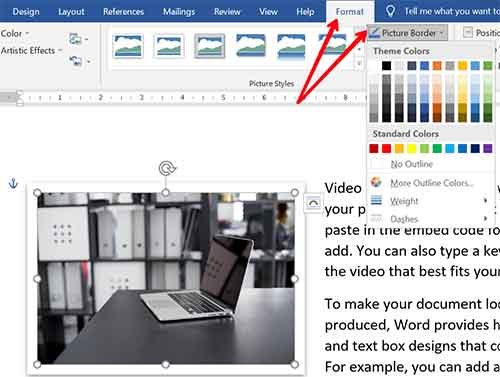Open the Picture Border dropdown button
Image resolution: width=500 pixels, height=377 pixels.
pos(407,33)
